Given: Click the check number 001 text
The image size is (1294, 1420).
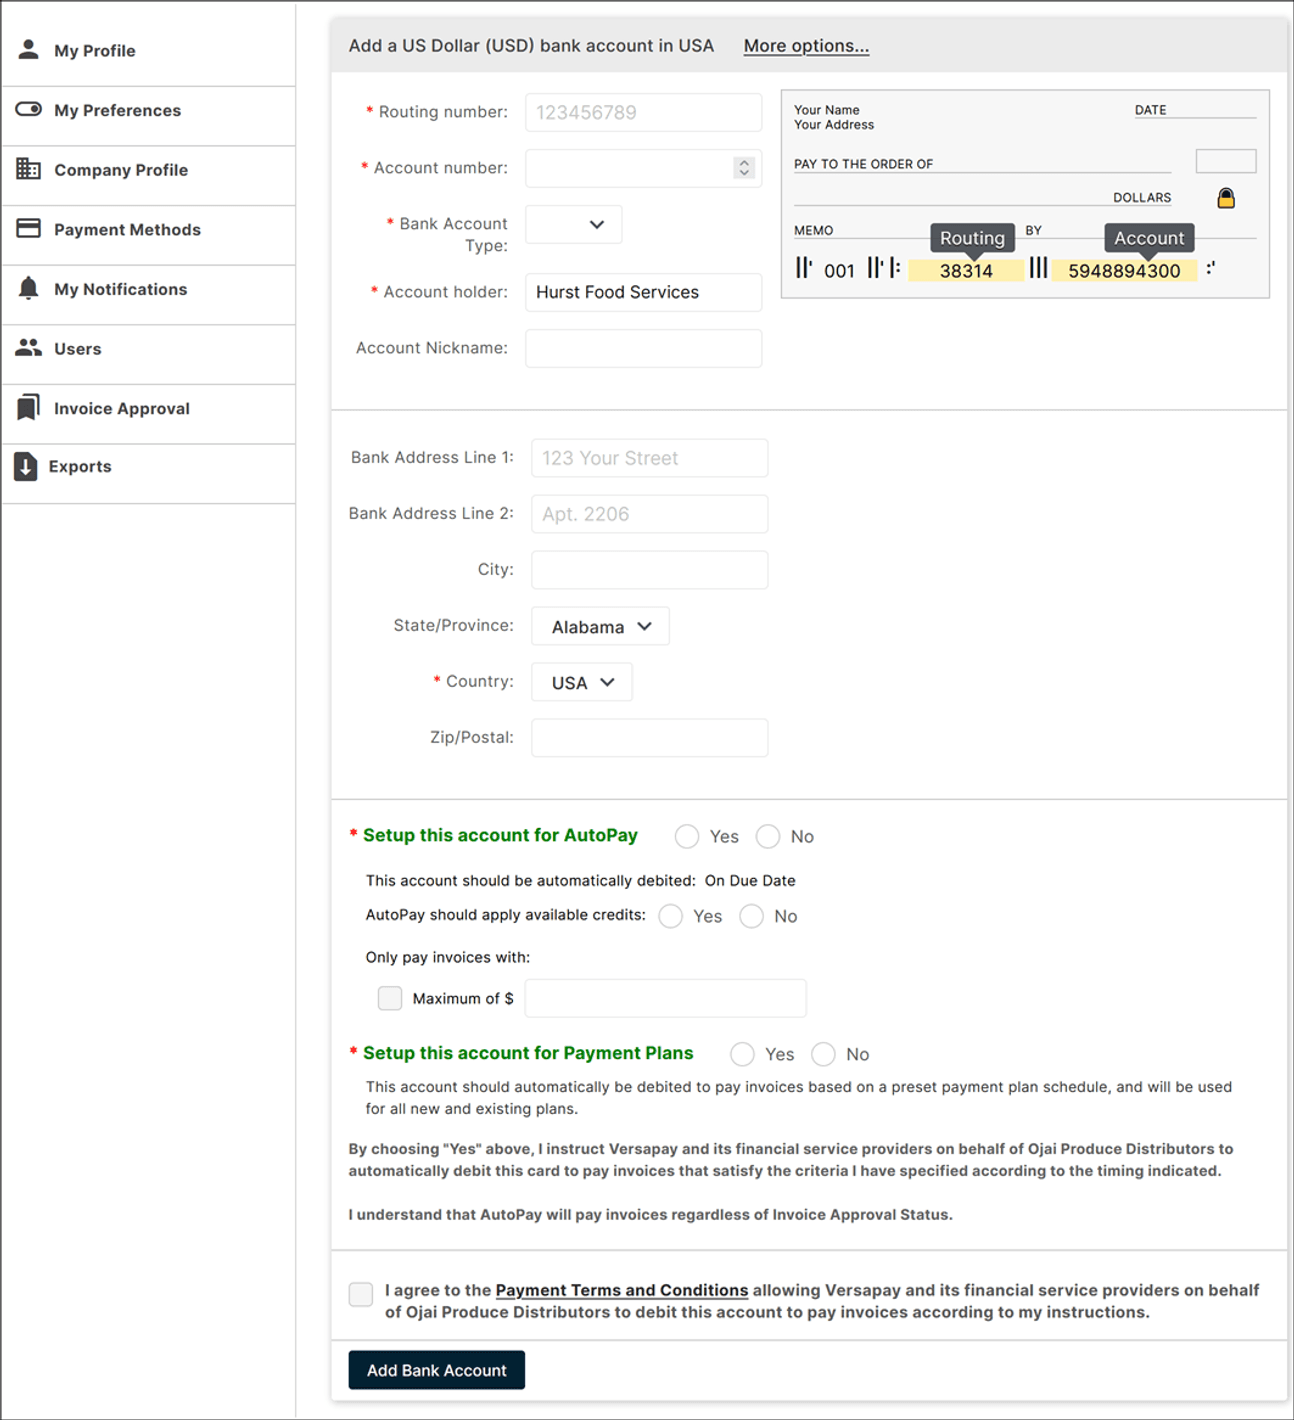Looking at the screenshot, I should pyautogui.click(x=839, y=271).
